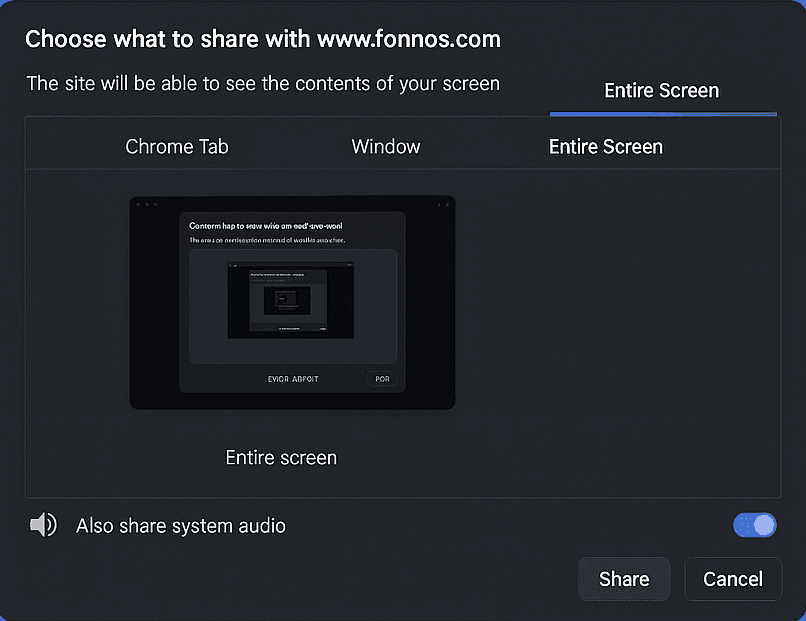This screenshot has height=621, width=806.
Task: Click the Share button
Action: click(624, 579)
